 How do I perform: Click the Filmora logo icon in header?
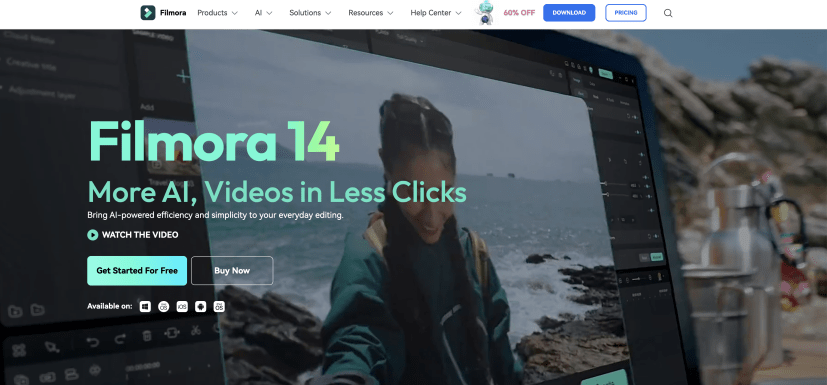pyautogui.click(x=148, y=13)
